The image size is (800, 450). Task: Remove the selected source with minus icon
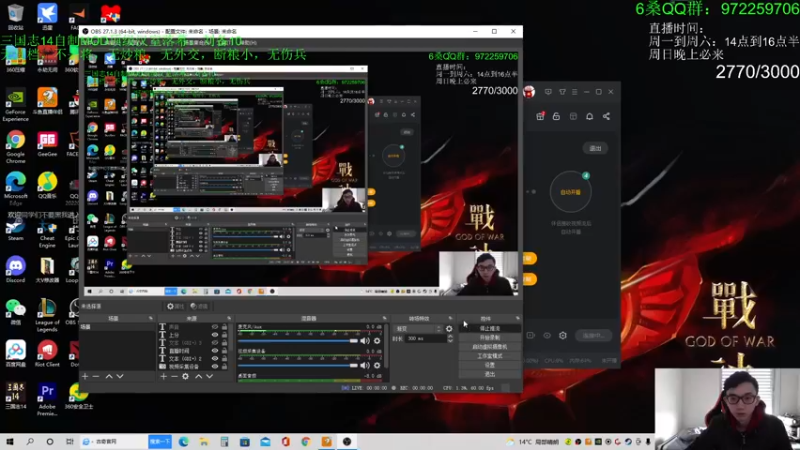click(174, 376)
